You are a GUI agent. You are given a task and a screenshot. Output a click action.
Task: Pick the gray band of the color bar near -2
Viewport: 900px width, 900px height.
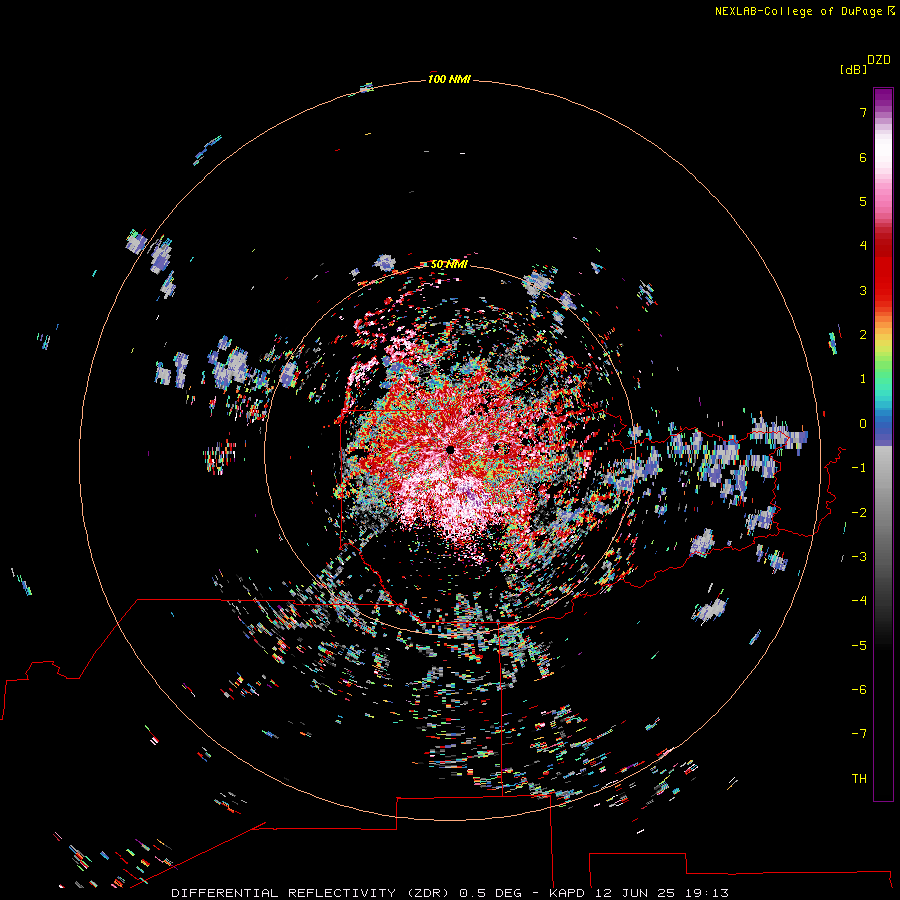[883, 513]
